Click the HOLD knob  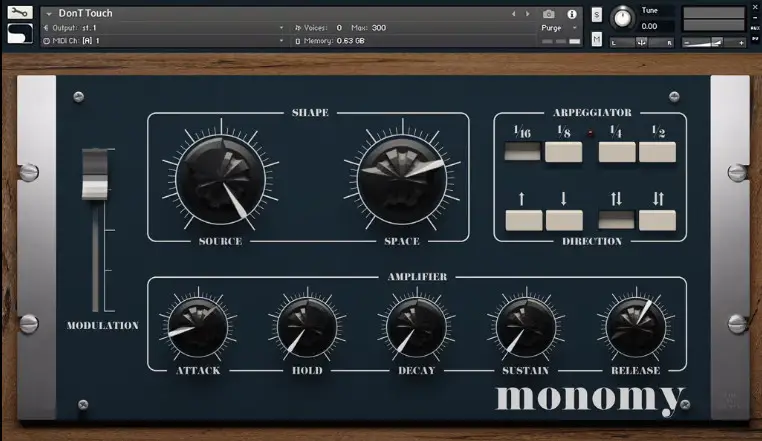pyautogui.click(x=307, y=327)
